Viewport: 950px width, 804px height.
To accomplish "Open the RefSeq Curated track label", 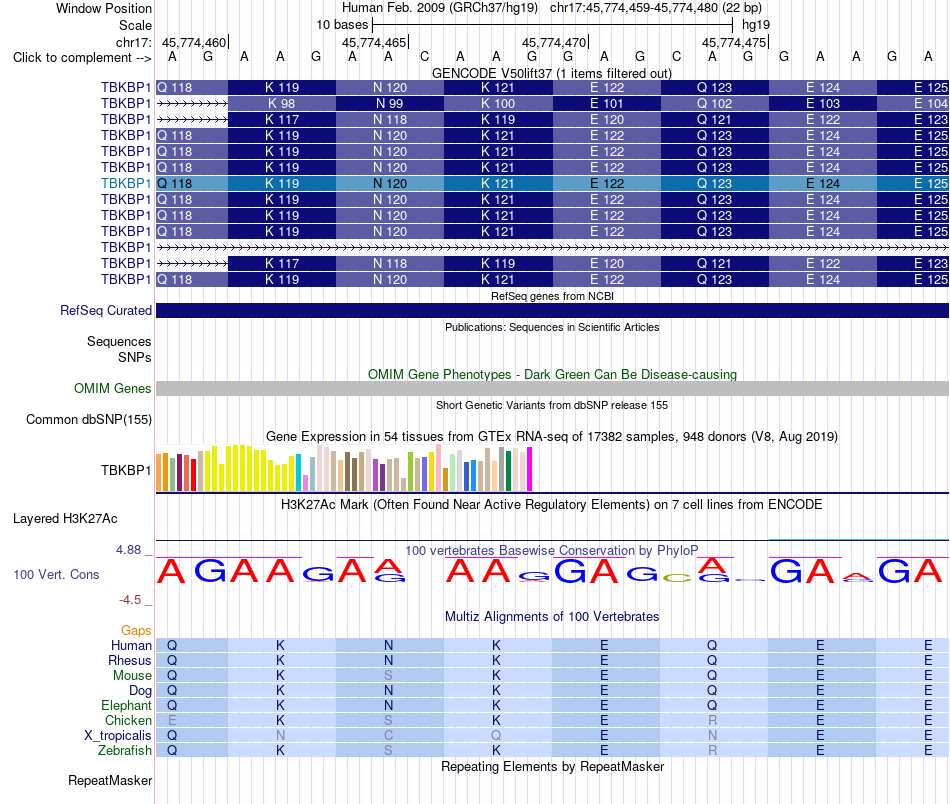I will pyautogui.click(x=105, y=310).
